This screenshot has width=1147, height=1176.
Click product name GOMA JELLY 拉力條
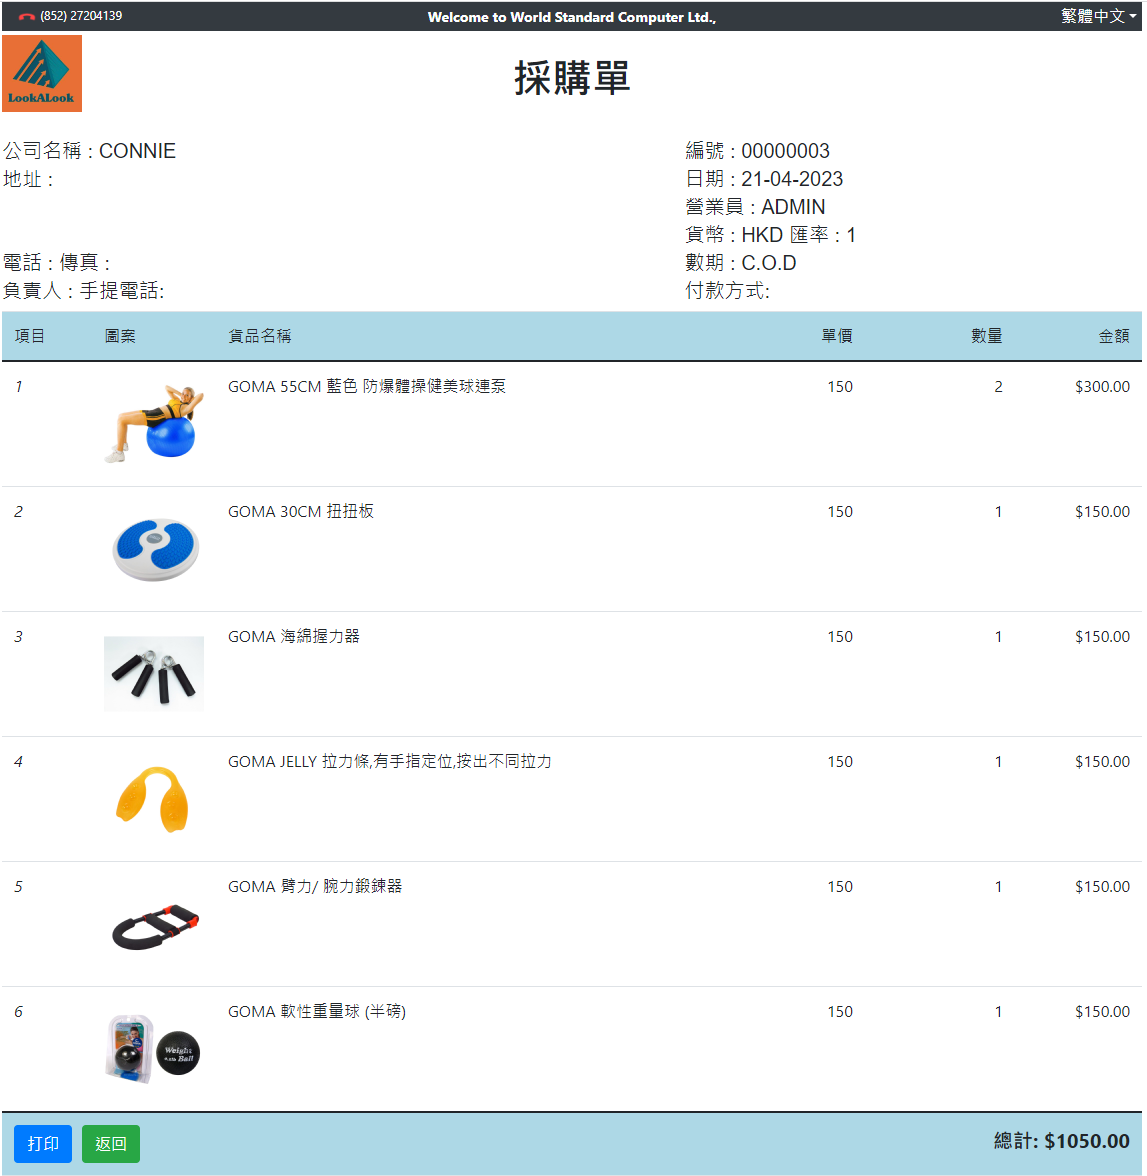(x=390, y=761)
